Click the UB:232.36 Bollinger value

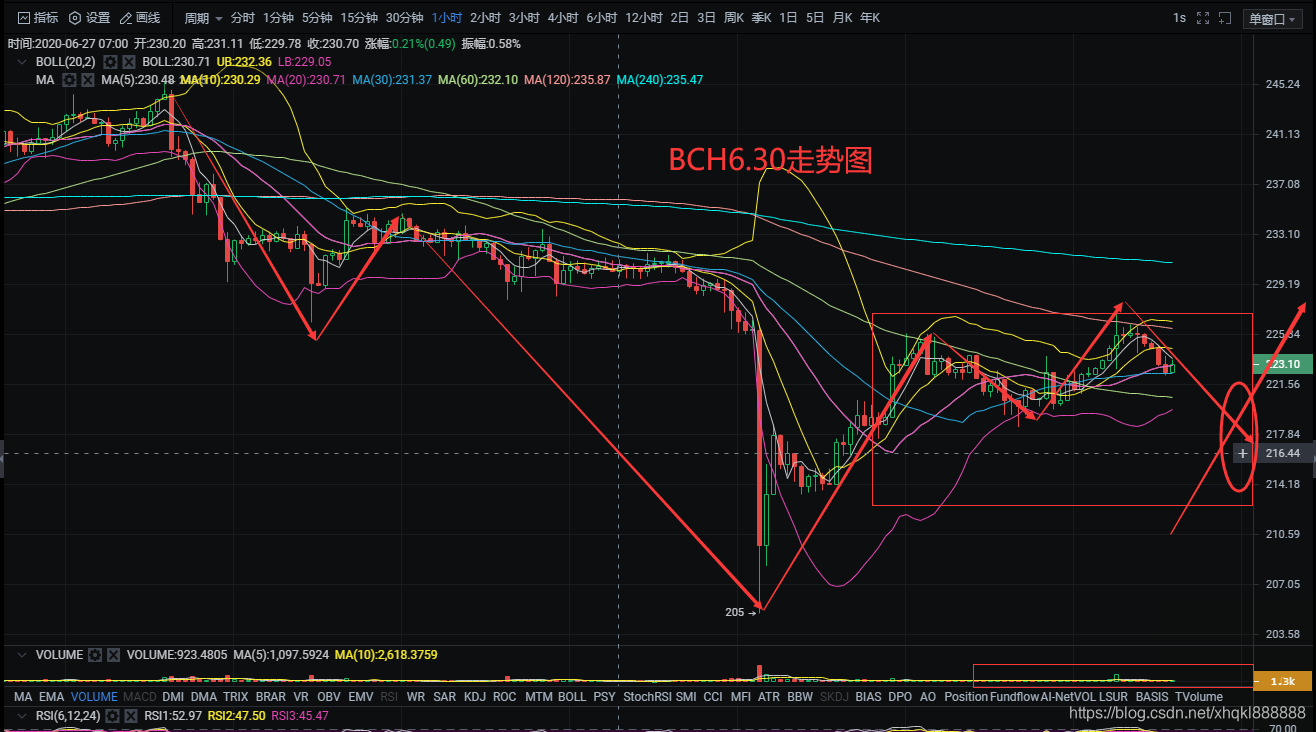click(244, 62)
